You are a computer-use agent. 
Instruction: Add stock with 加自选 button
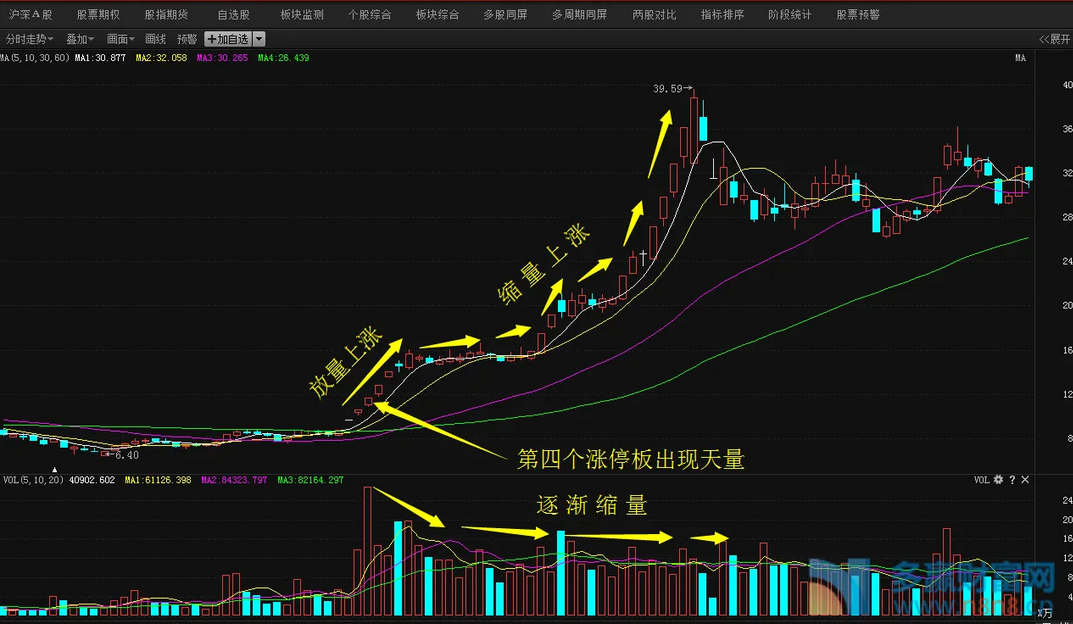229,40
